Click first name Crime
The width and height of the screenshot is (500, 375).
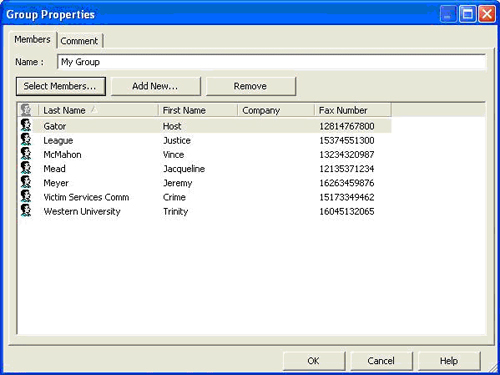point(174,197)
